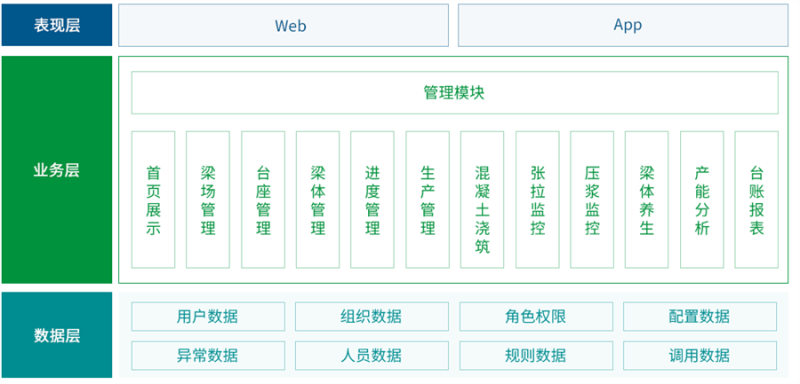Open the 产能分析 module

point(702,199)
